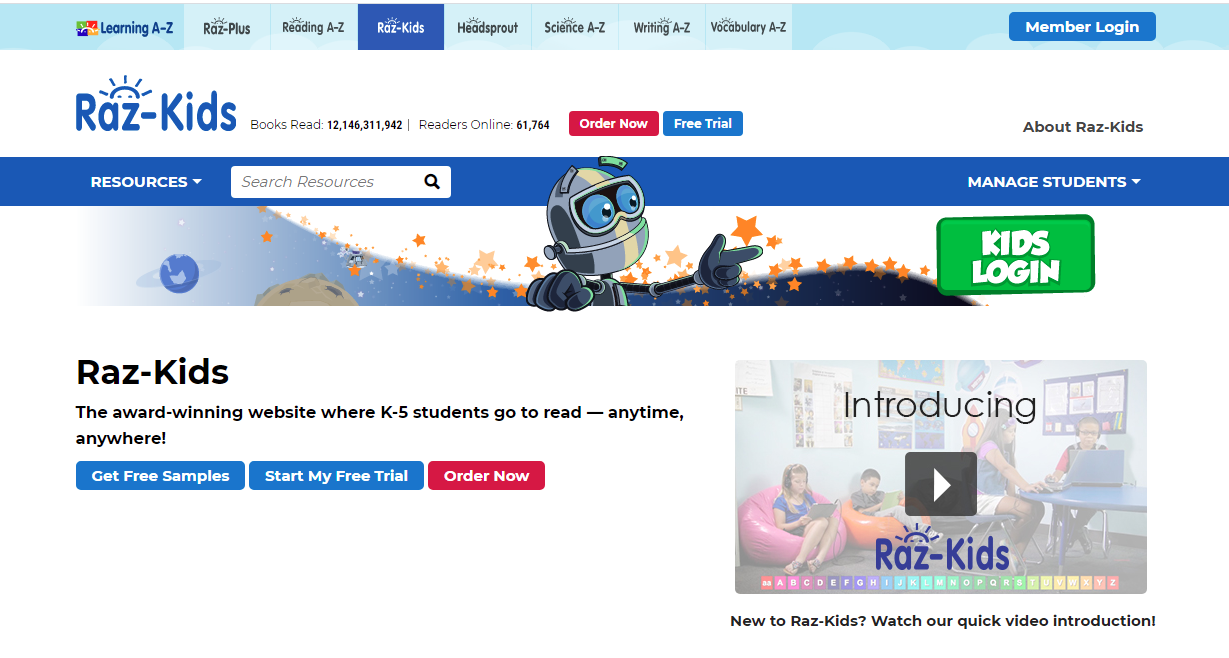Image resolution: width=1229 pixels, height=658 pixels.
Task: Expand the Resources dropdown menu
Action: tap(146, 182)
